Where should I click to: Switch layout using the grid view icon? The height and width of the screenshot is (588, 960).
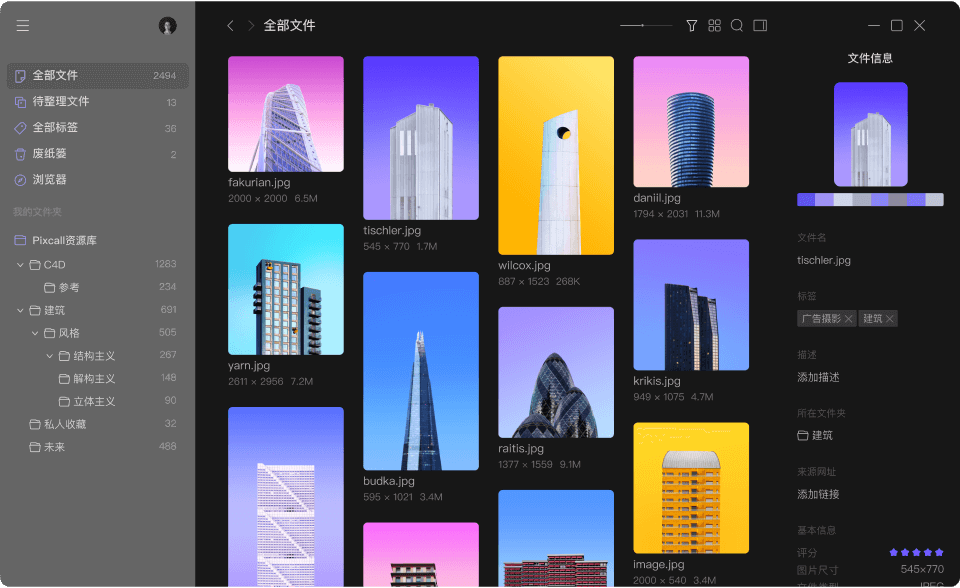pos(714,25)
